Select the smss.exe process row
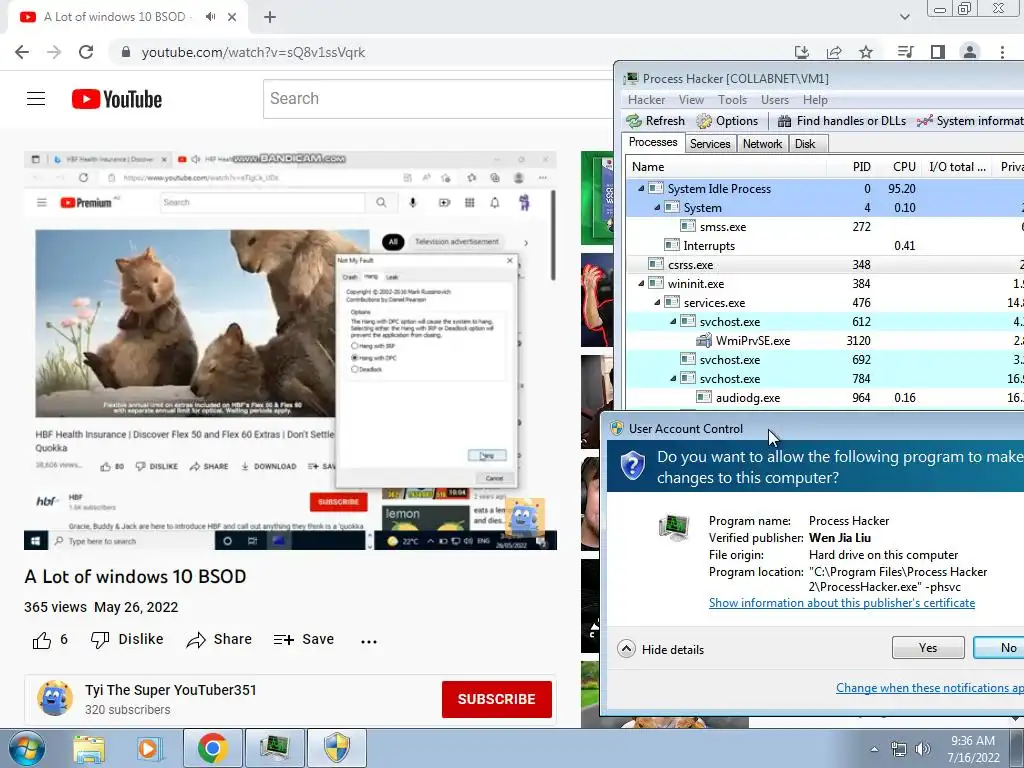This screenshot has width=1024, height=768. pyautogui.click(x=825, y=227)
